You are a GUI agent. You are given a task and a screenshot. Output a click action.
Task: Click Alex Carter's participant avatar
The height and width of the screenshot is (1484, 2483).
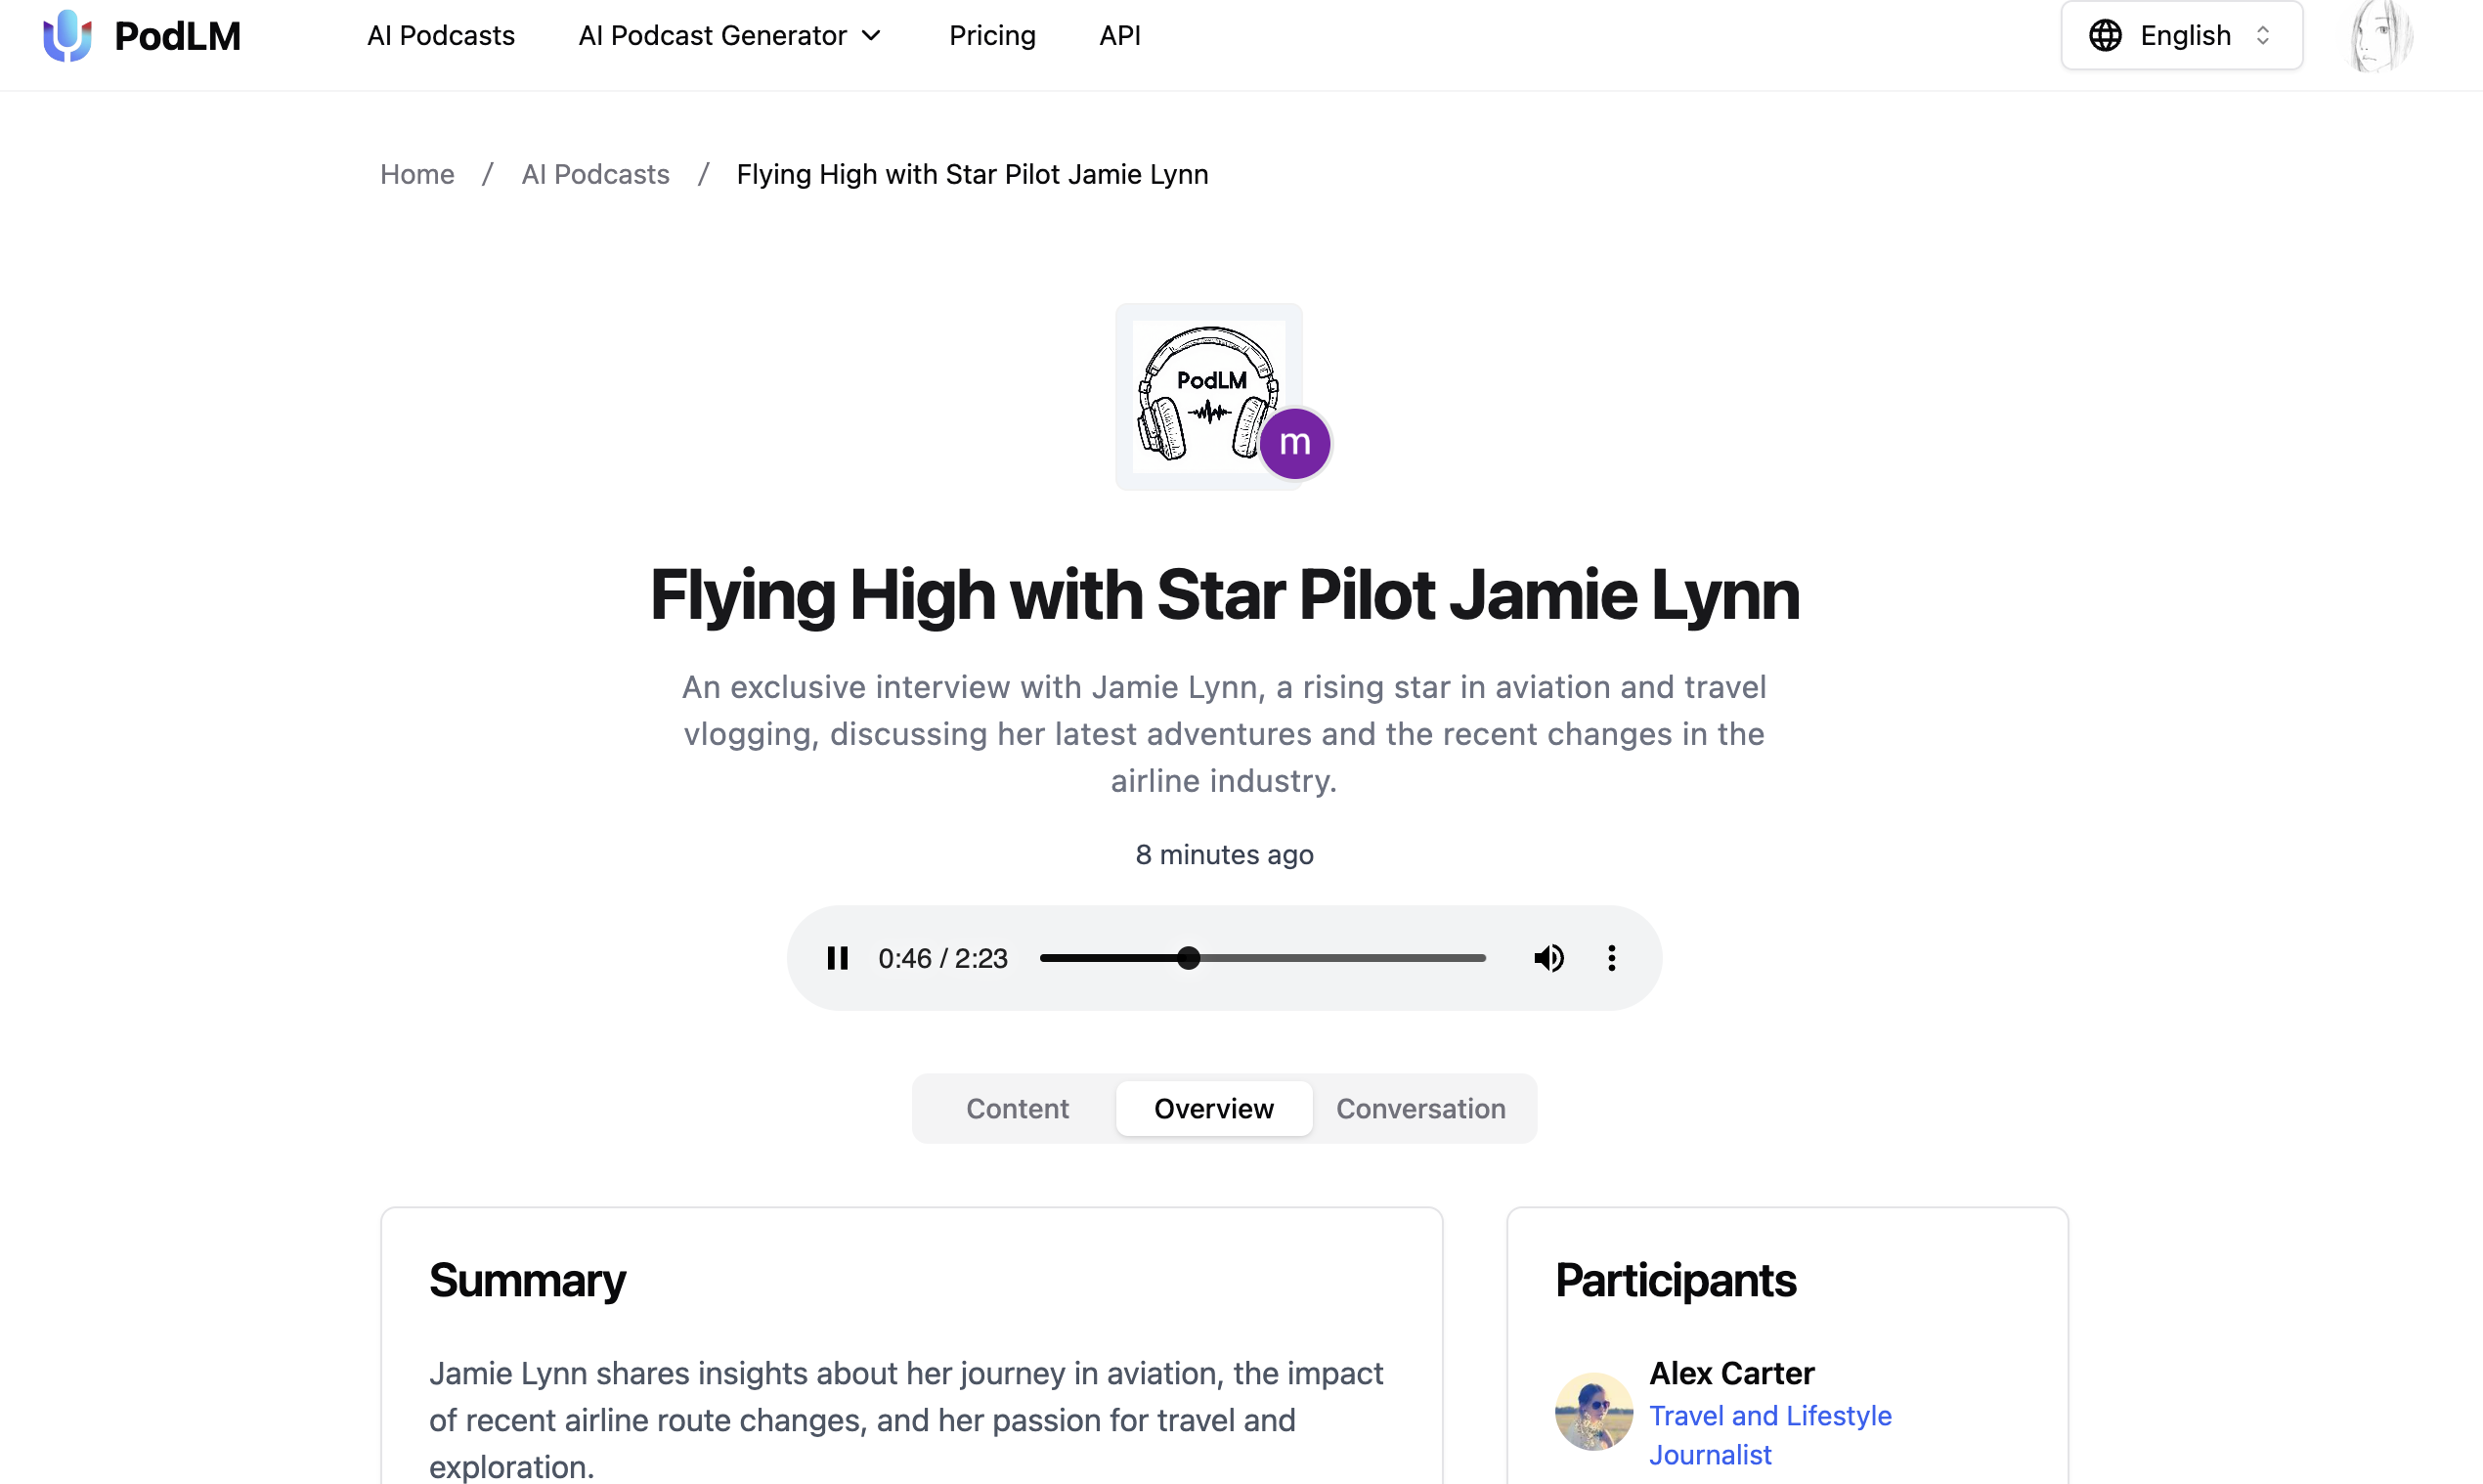[x=1593, y=1411]
